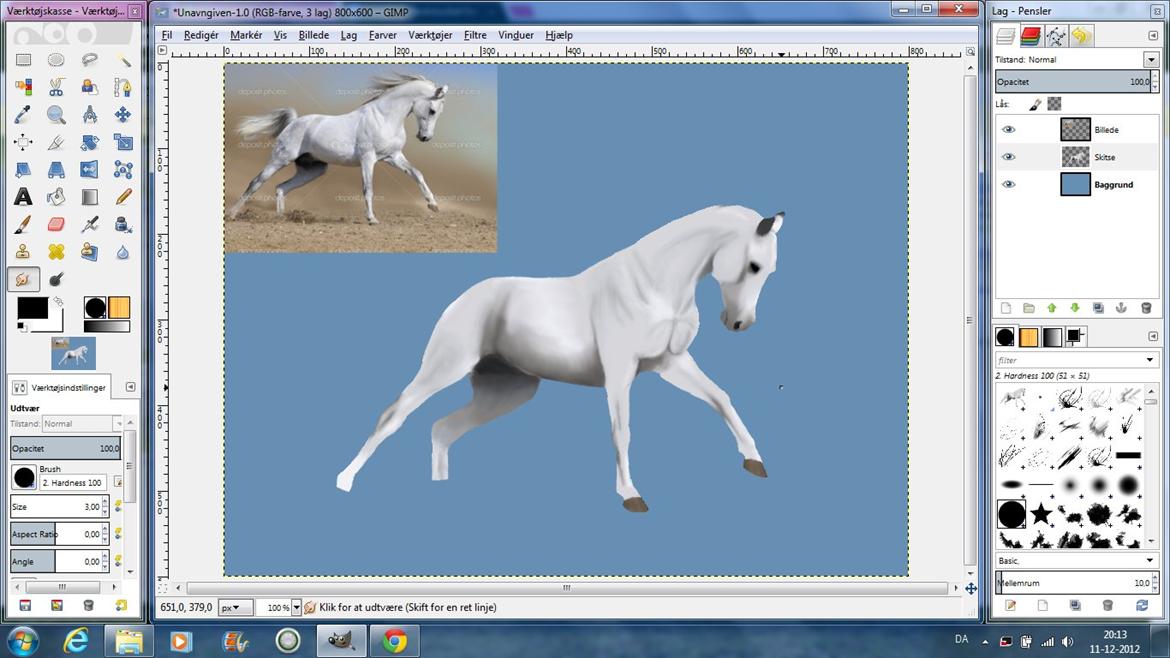This screenshot has width=1170, height=658.
Task: Expand the Basic brush tag dropdown
Action: tap(1150, 561)
